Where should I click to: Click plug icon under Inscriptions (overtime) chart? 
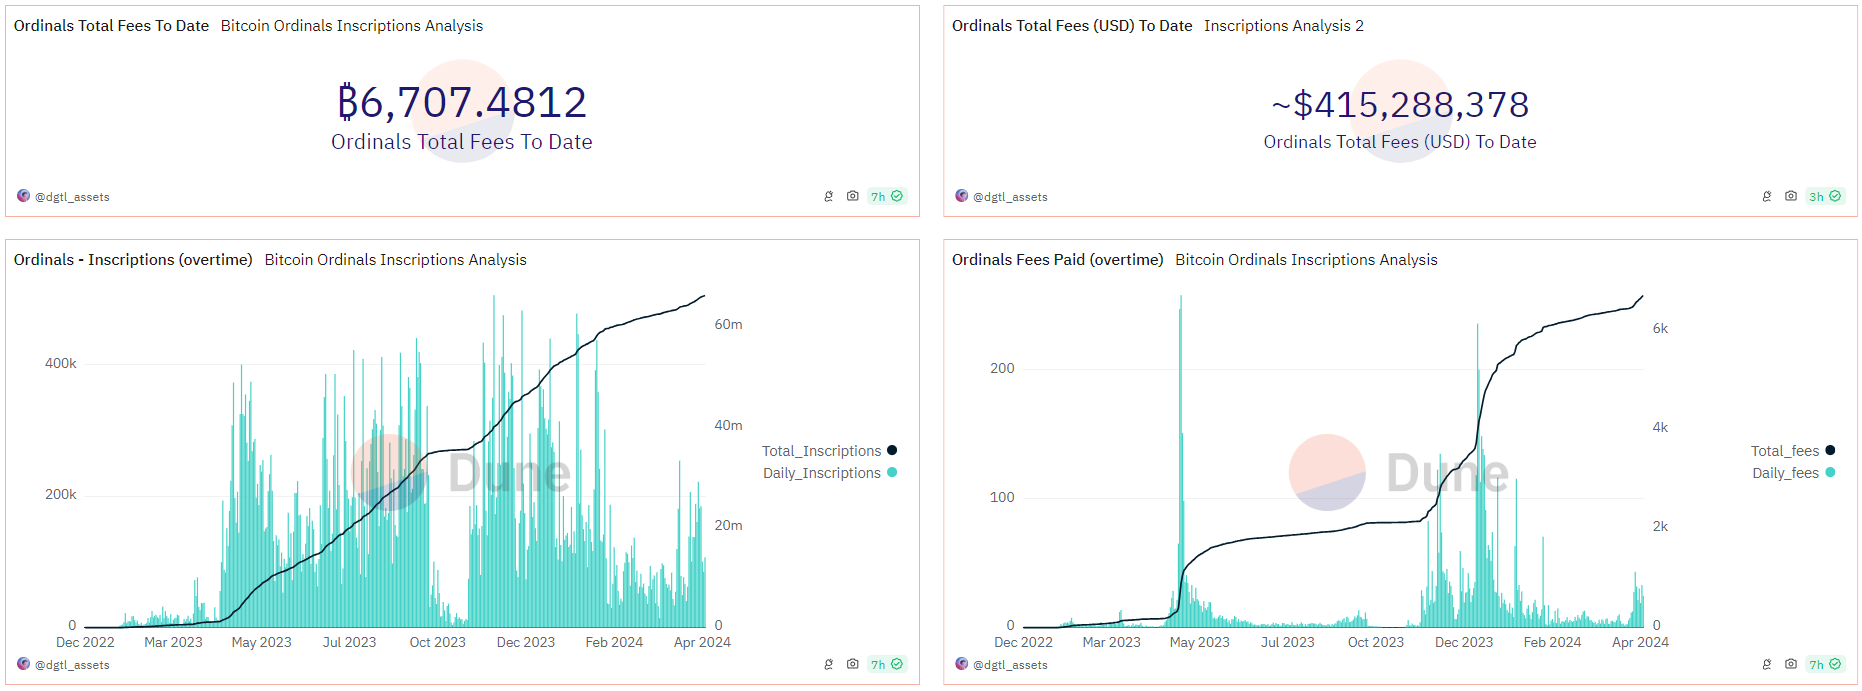coord(828,664)
